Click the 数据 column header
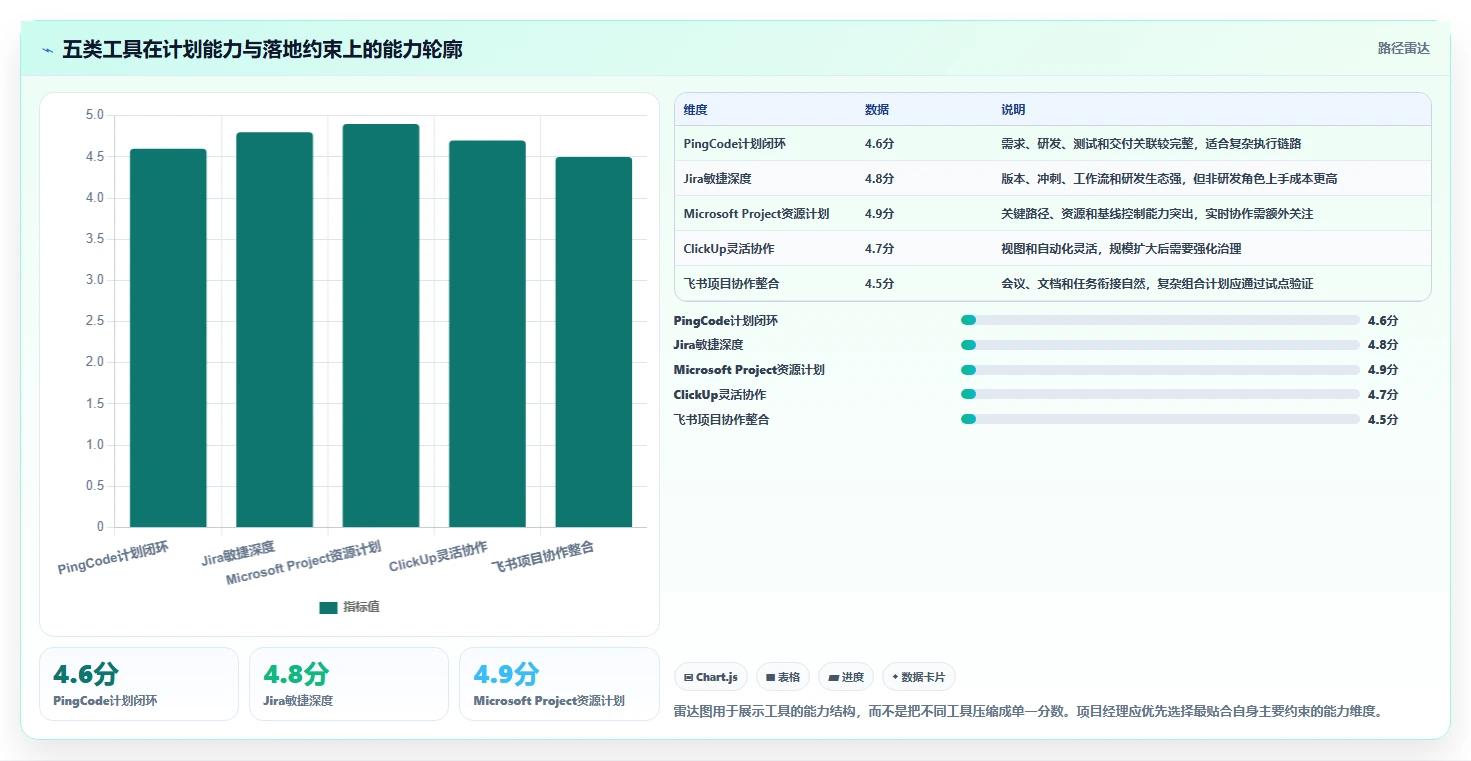 (877, 110)
